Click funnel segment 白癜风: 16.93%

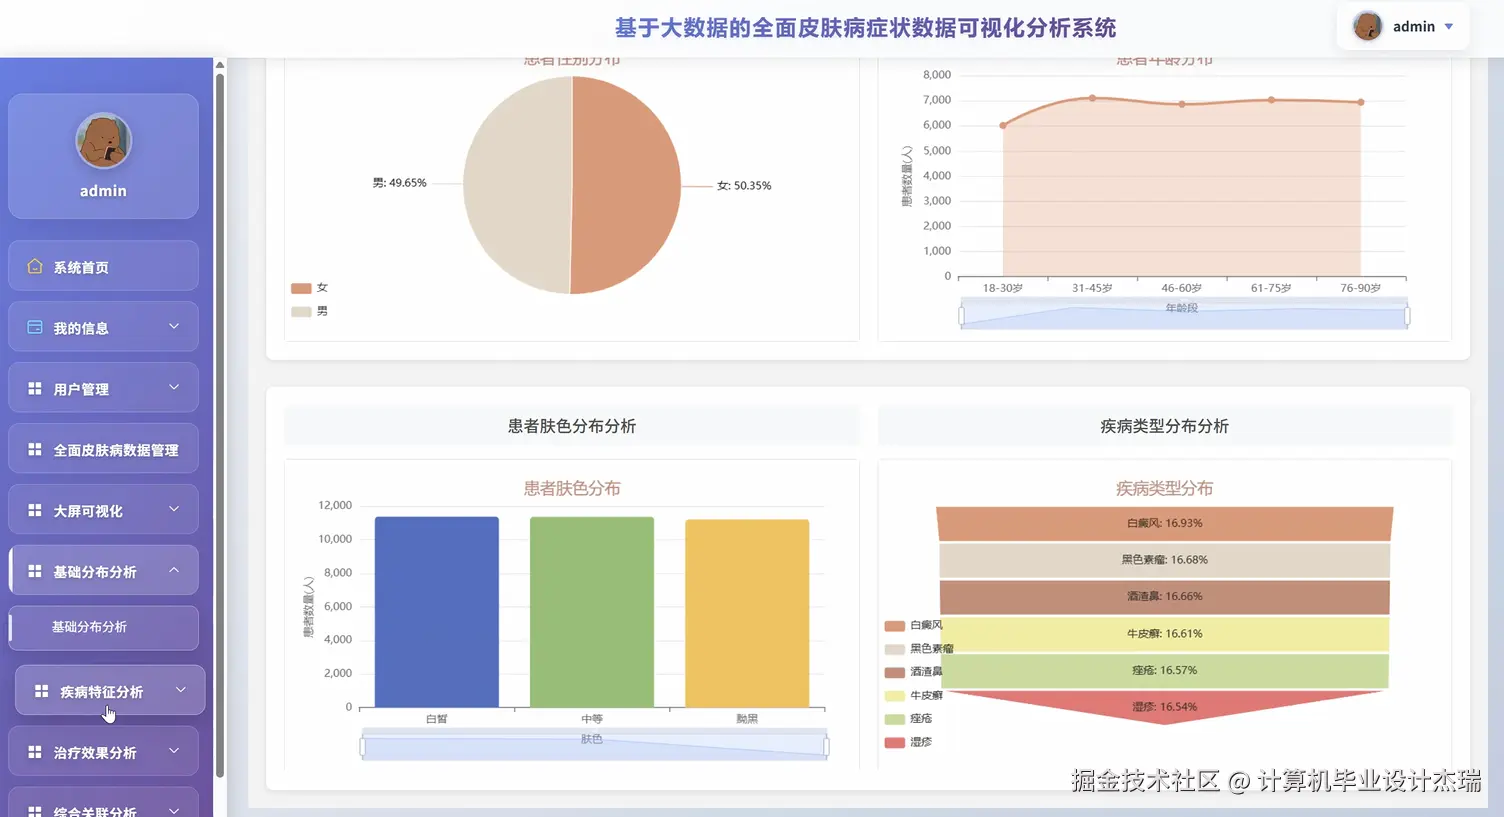click(x=1164, y=523)
